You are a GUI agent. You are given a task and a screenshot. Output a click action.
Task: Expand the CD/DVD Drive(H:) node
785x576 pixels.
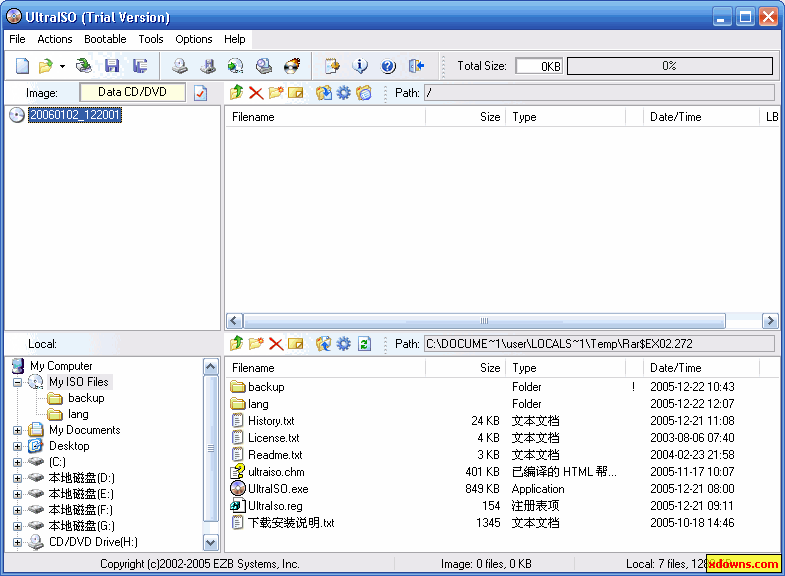18,542
